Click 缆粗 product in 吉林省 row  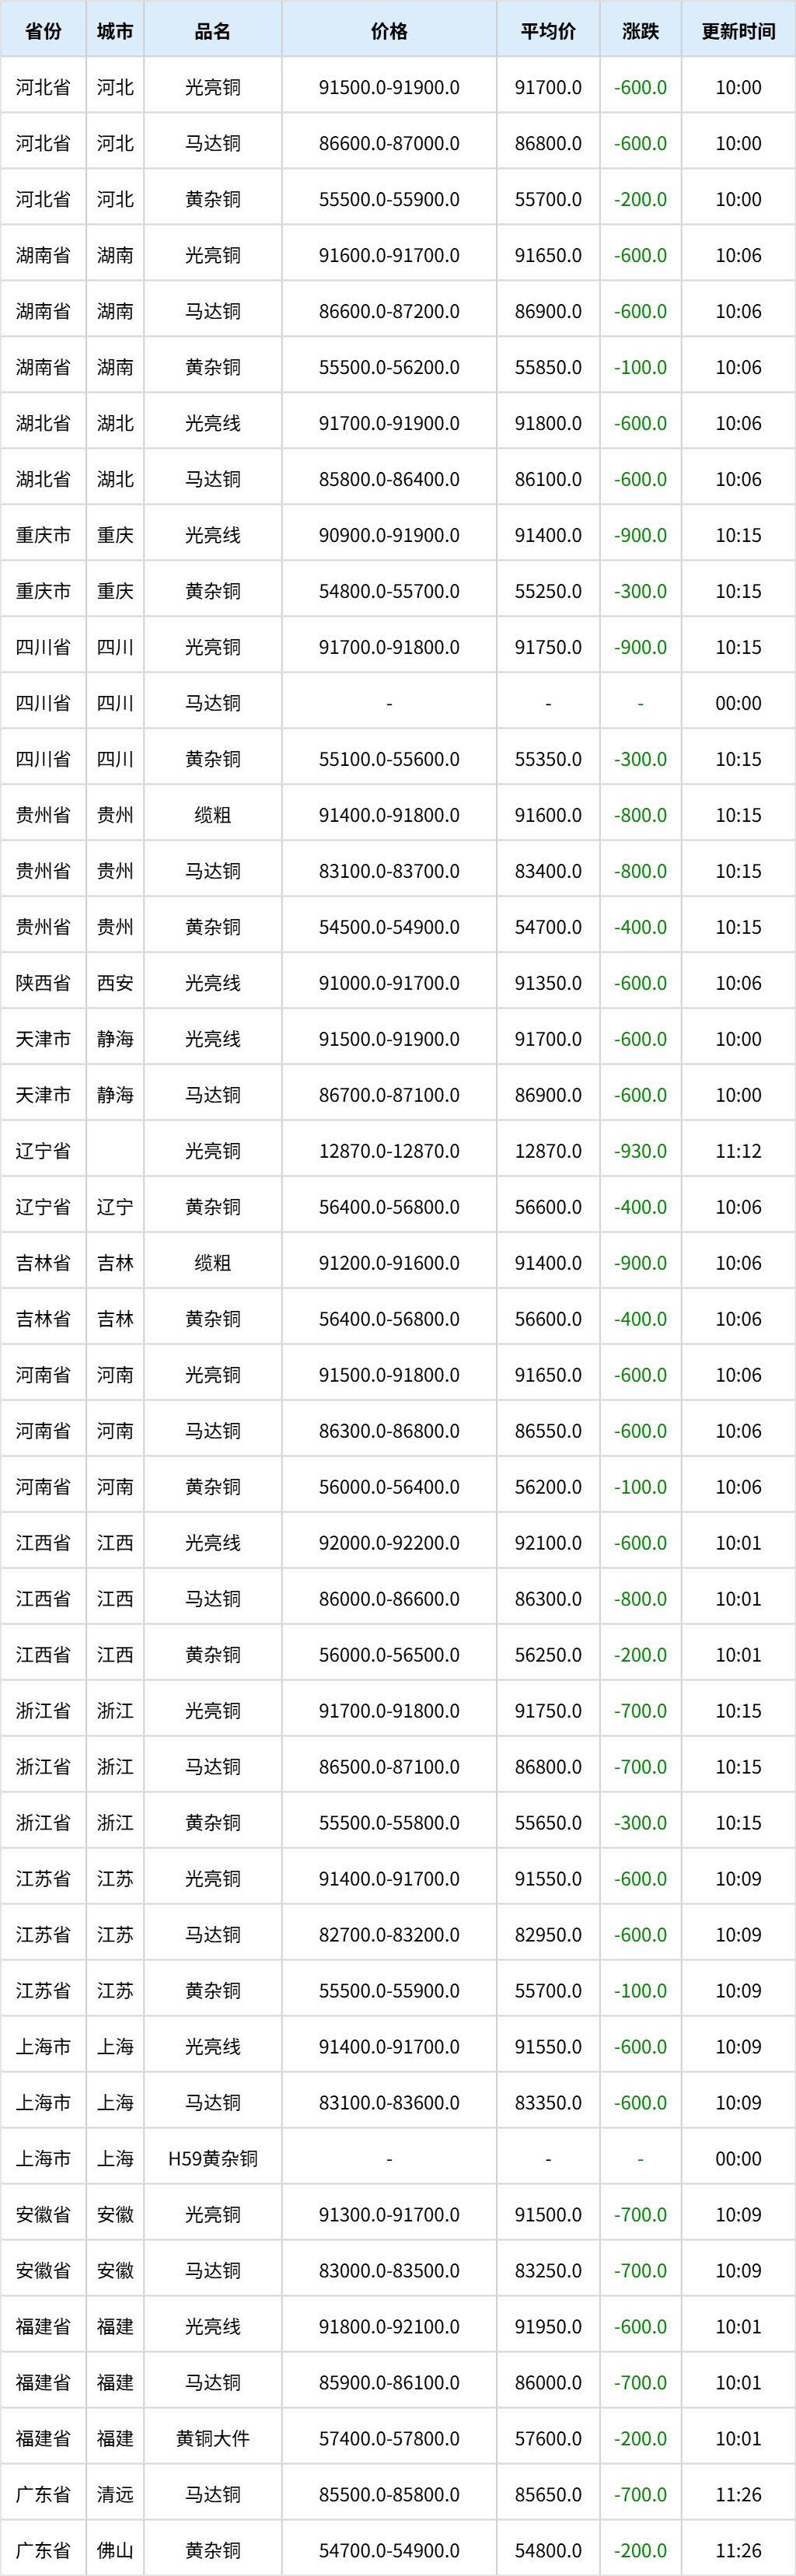(212, 1263)
